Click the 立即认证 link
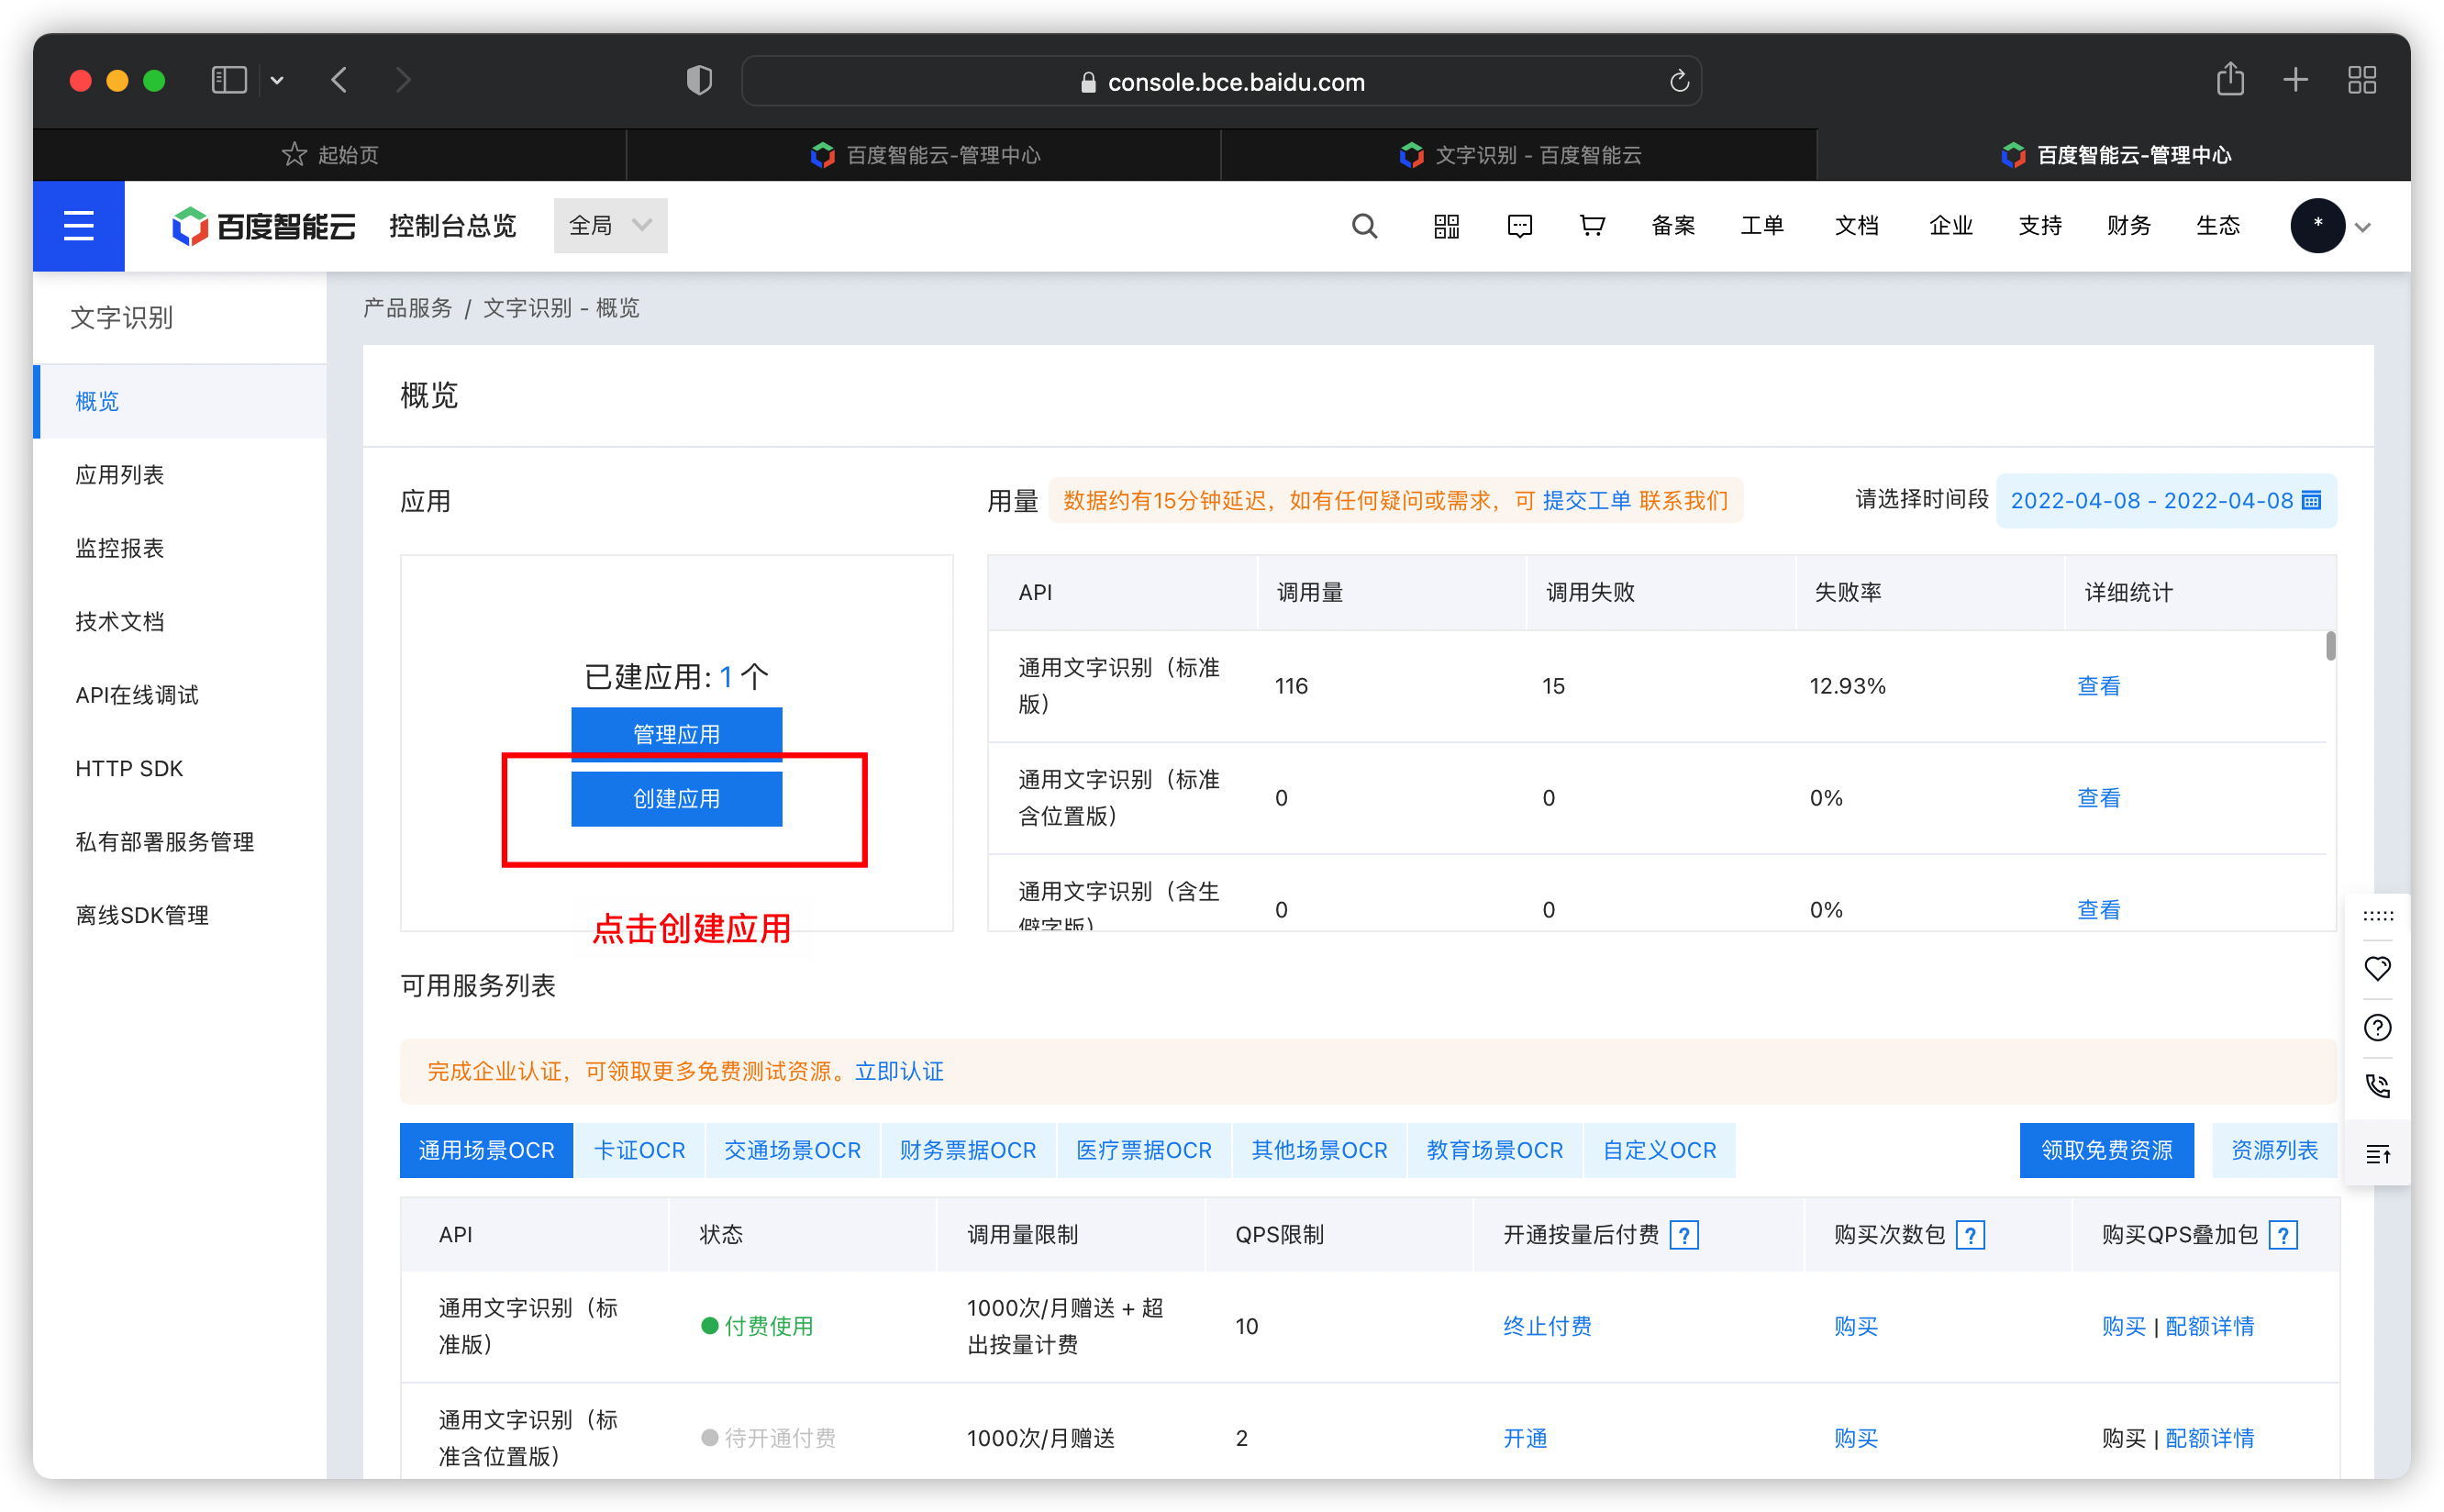This screenshot has width=2444, height=1512. tap(899, 1072)
